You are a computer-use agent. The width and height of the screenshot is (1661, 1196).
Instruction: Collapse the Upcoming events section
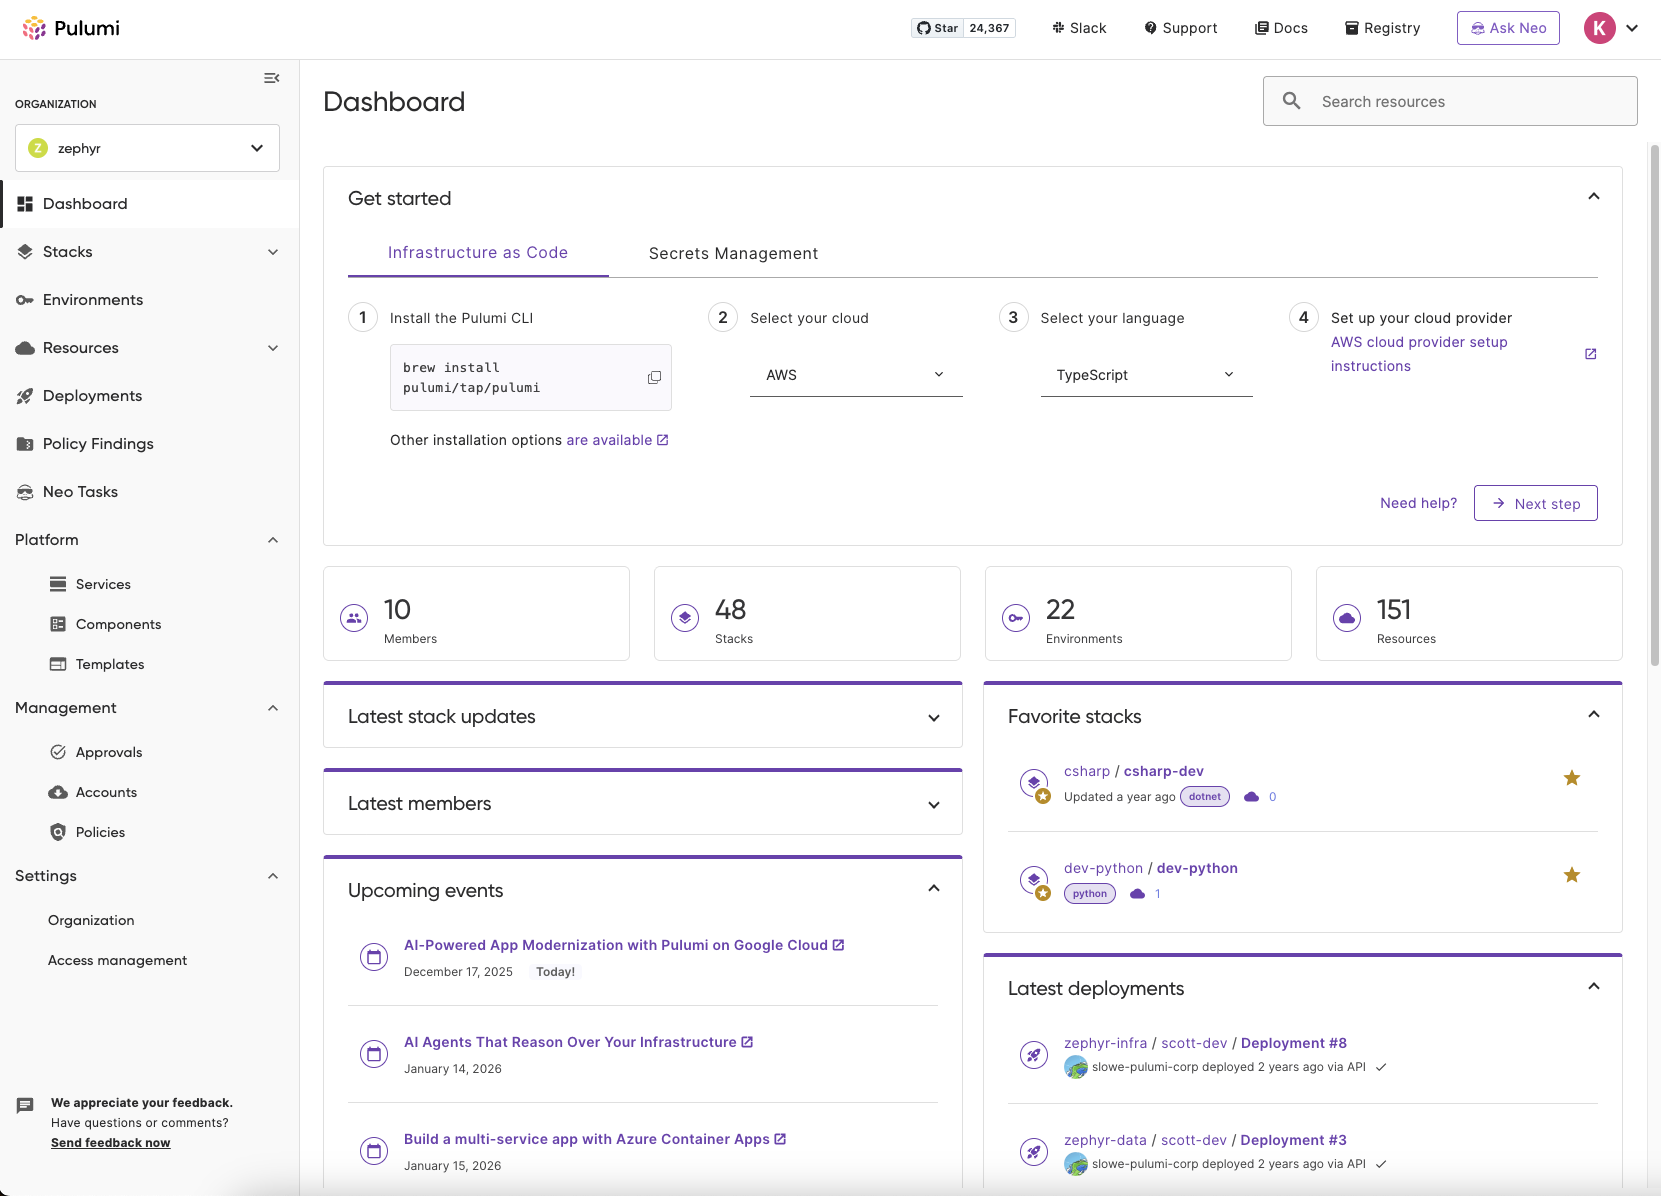933,888
